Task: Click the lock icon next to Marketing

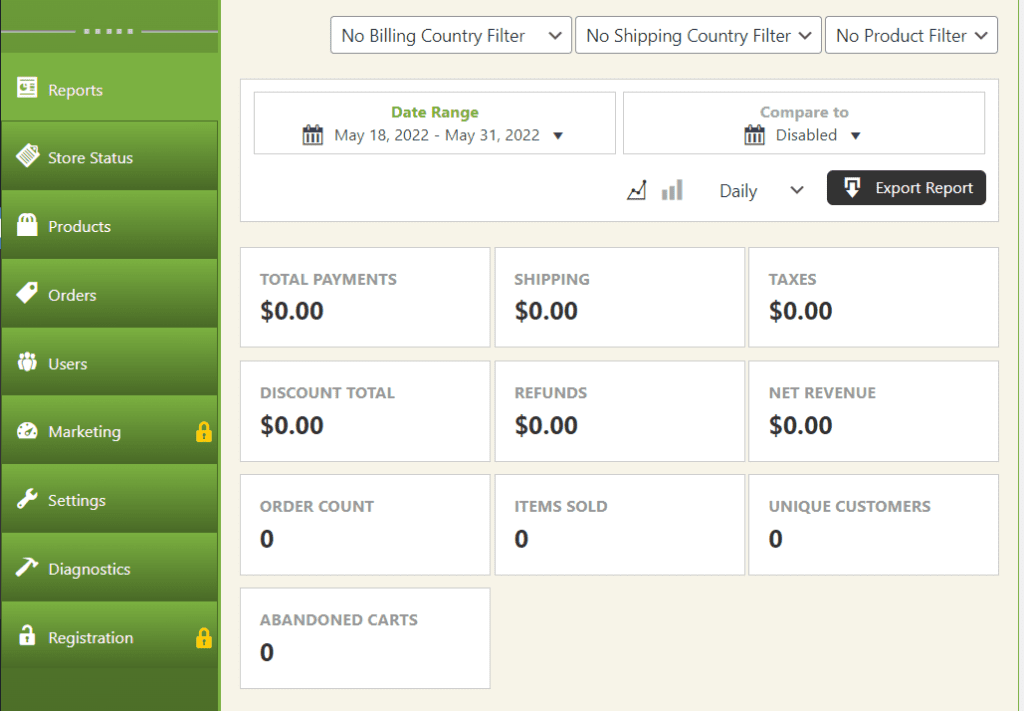Action: tap(203, 431)
